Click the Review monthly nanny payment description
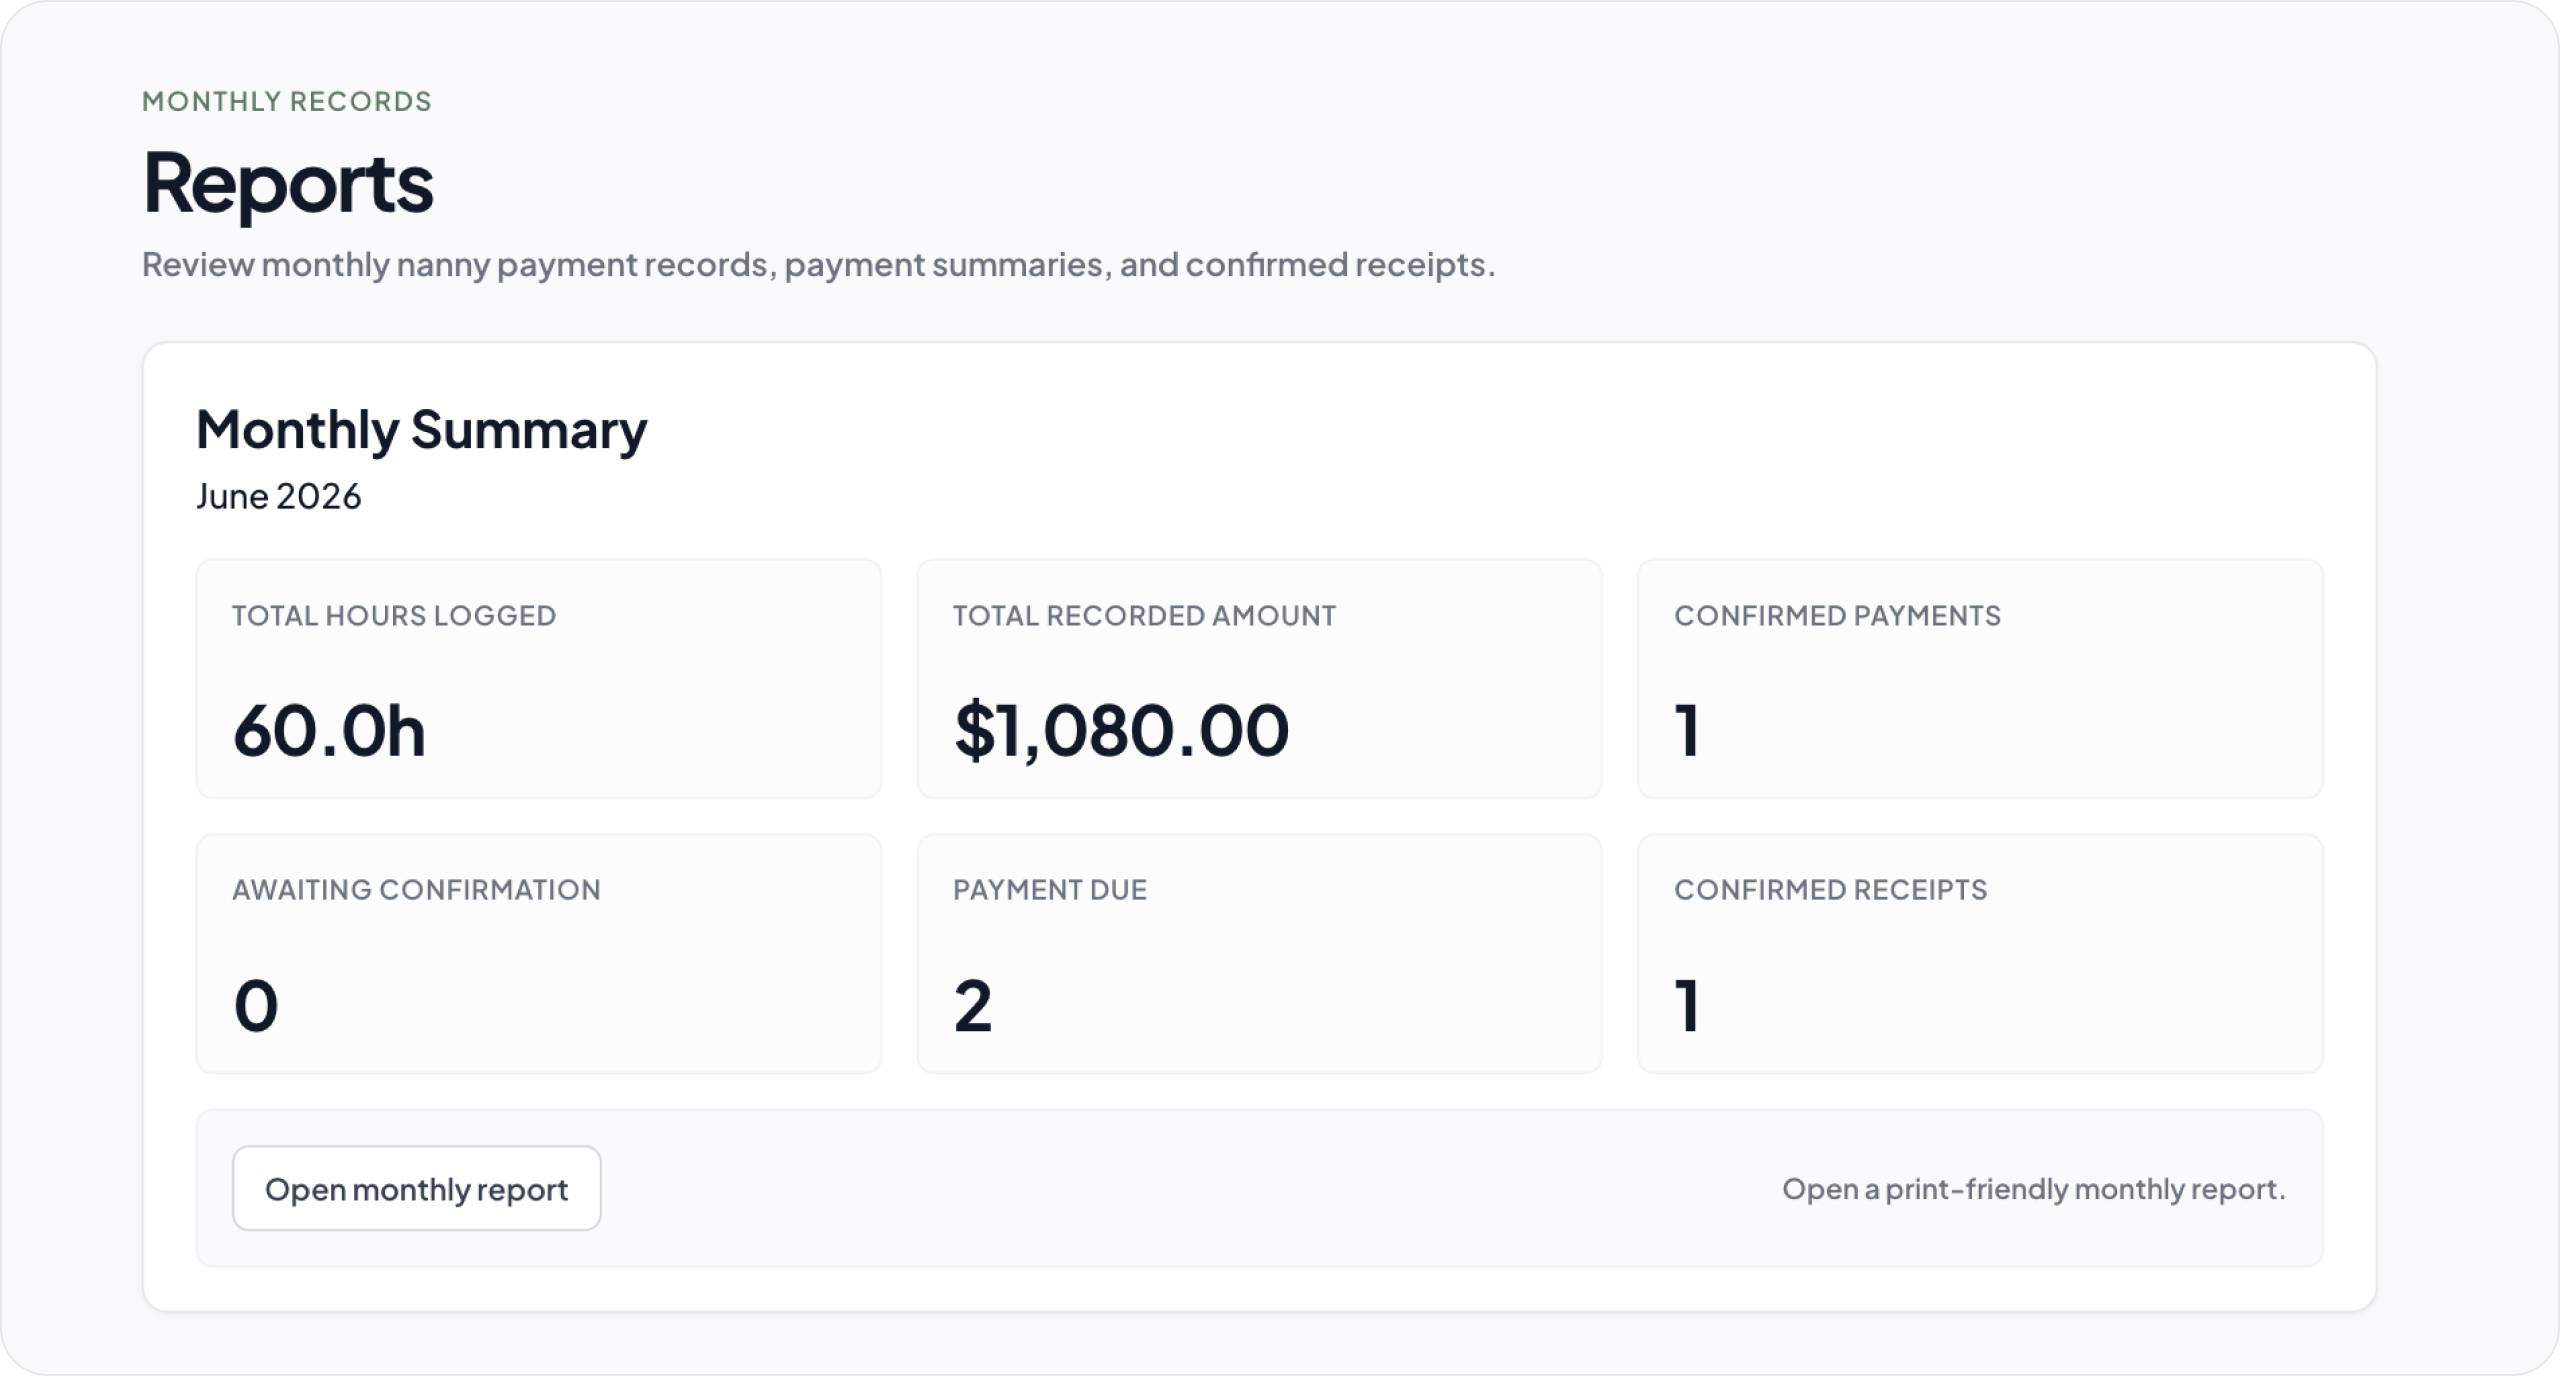Viewport: 2560px width, 1376px height. coord(818,265)
